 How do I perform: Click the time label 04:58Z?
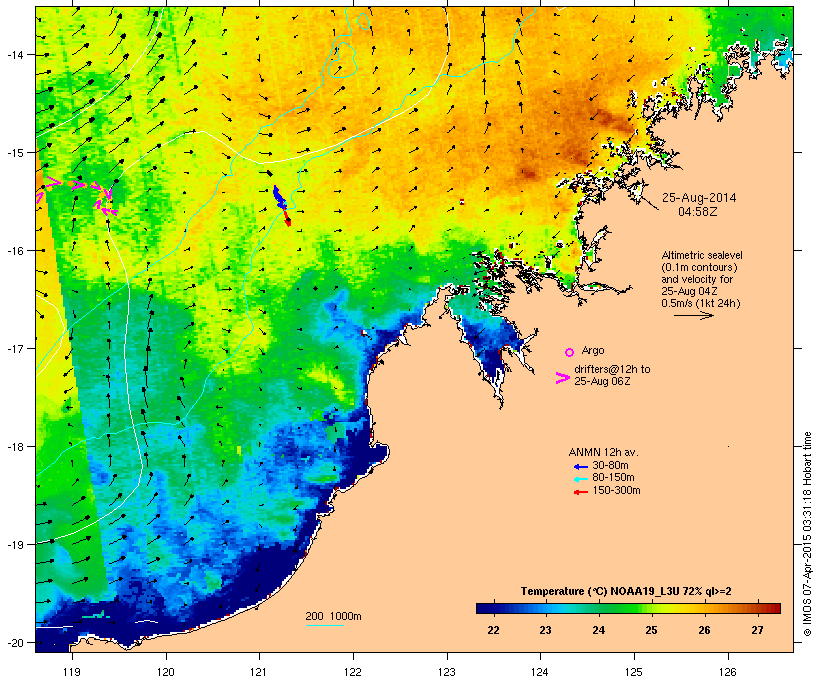(x=698, y=211)
